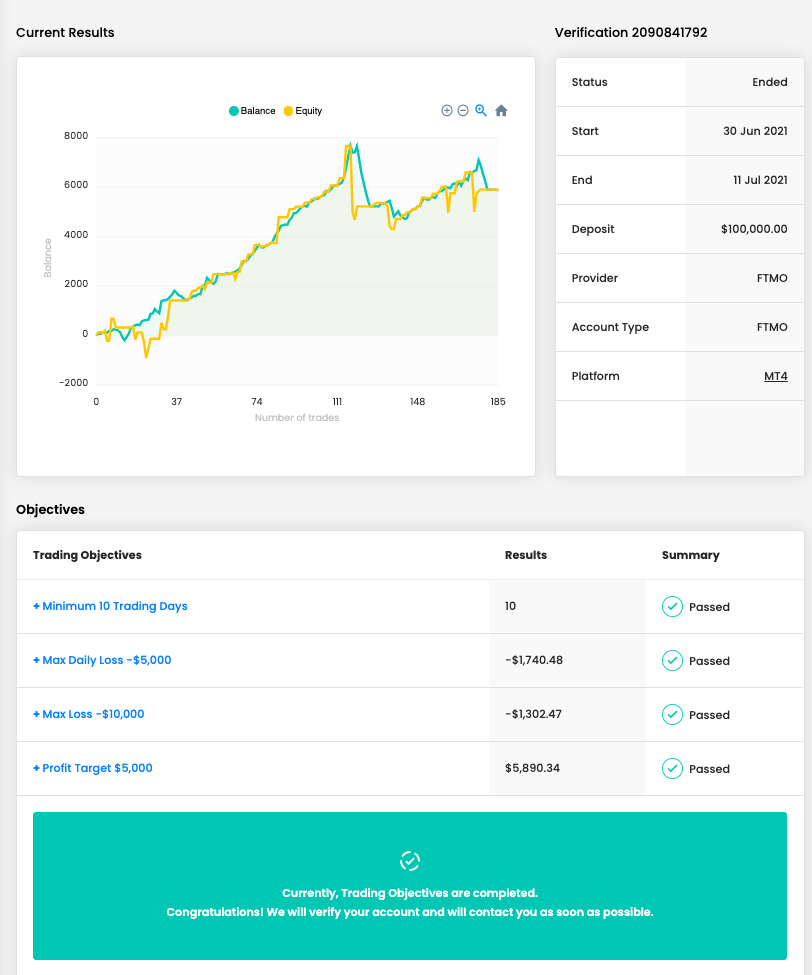Click the teal Balance legend color dot
Screen dimensions: 812x975
(x=234, y=111)
